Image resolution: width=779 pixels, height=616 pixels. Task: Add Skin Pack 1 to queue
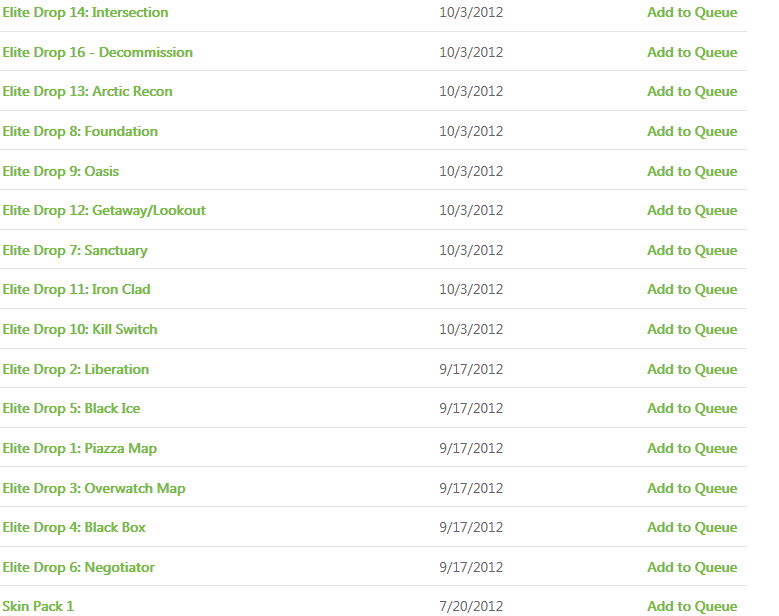(692, 607)
